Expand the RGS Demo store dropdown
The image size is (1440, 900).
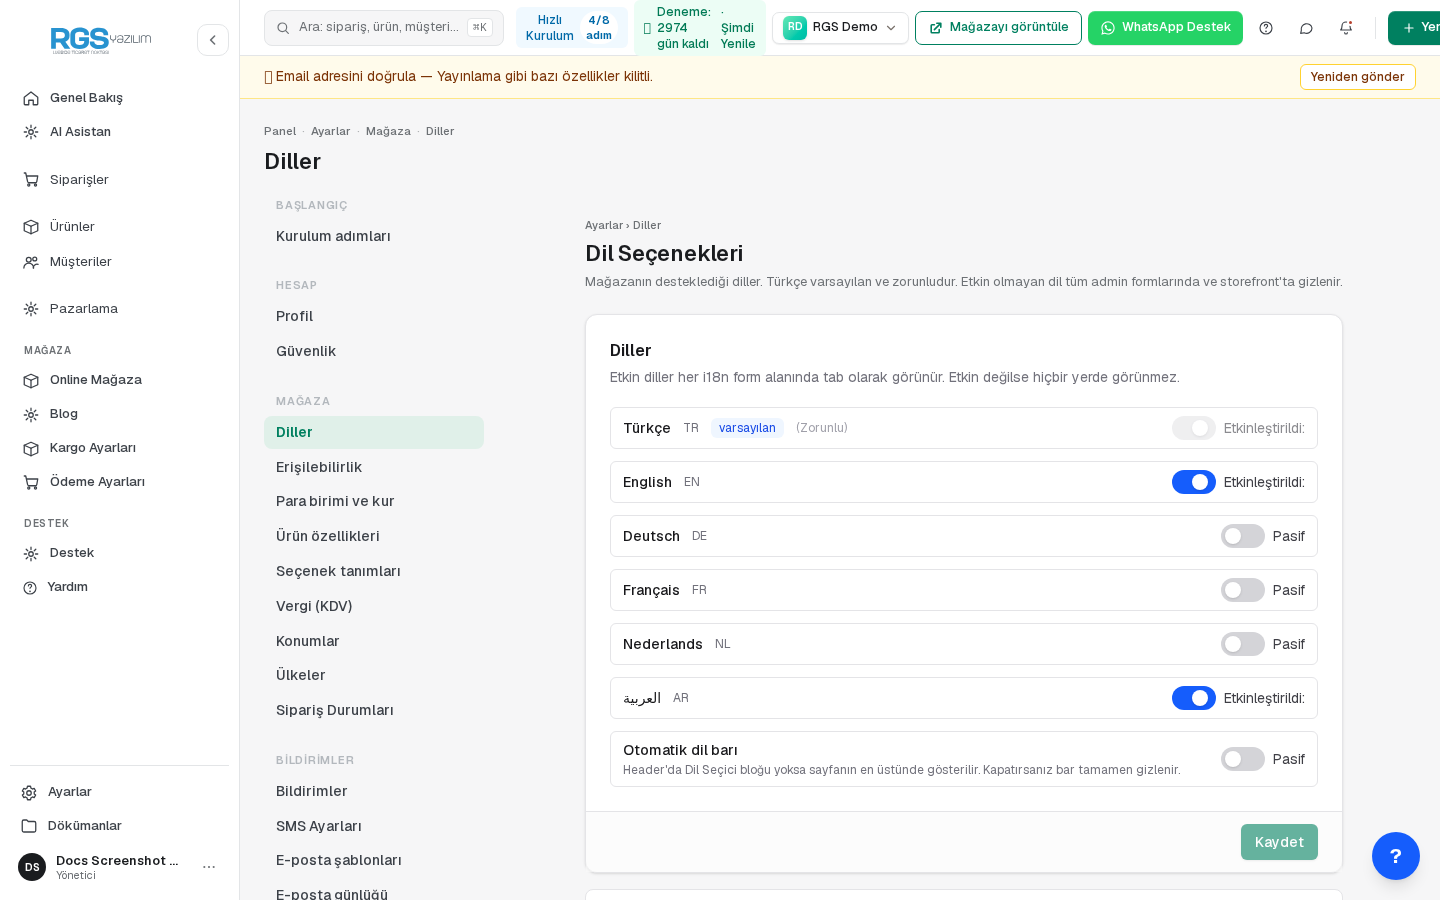840,28
